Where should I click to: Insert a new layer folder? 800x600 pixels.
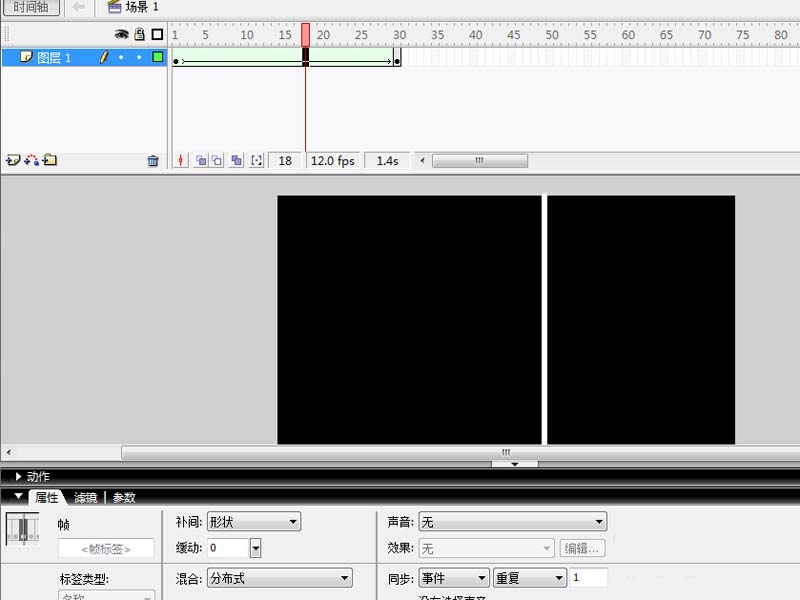pyautogui.click(x=50, y=160)
